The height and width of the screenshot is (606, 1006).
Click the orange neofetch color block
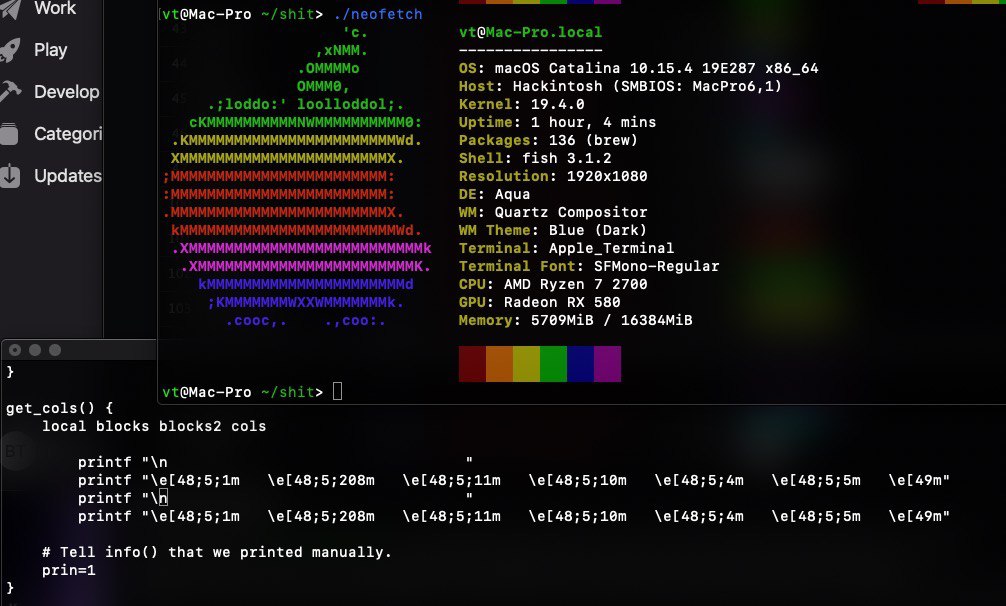click(500, 364)
